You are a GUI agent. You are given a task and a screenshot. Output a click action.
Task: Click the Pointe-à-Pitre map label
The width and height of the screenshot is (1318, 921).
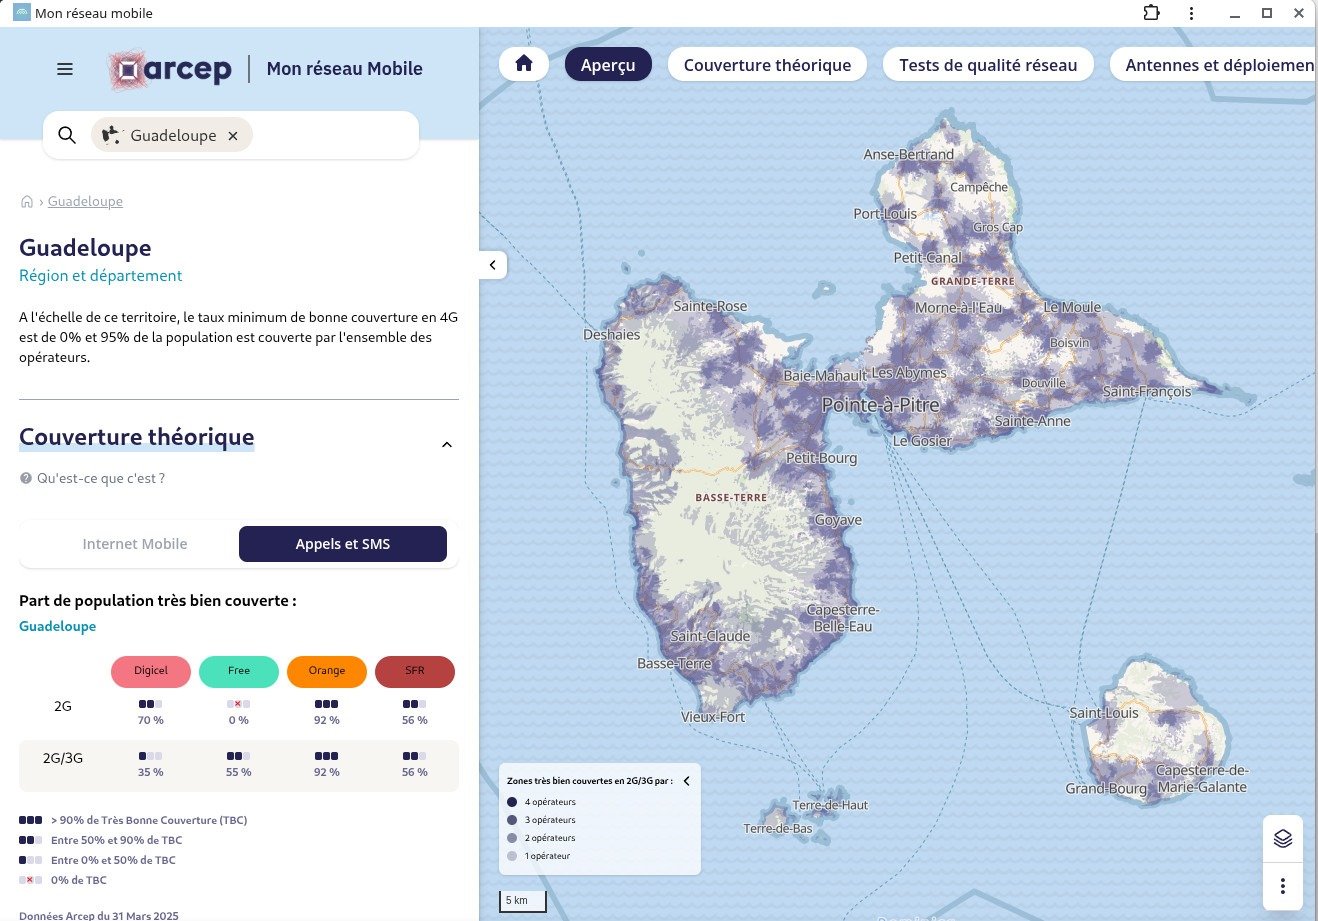pyautogui.click(x=880, y=405)
